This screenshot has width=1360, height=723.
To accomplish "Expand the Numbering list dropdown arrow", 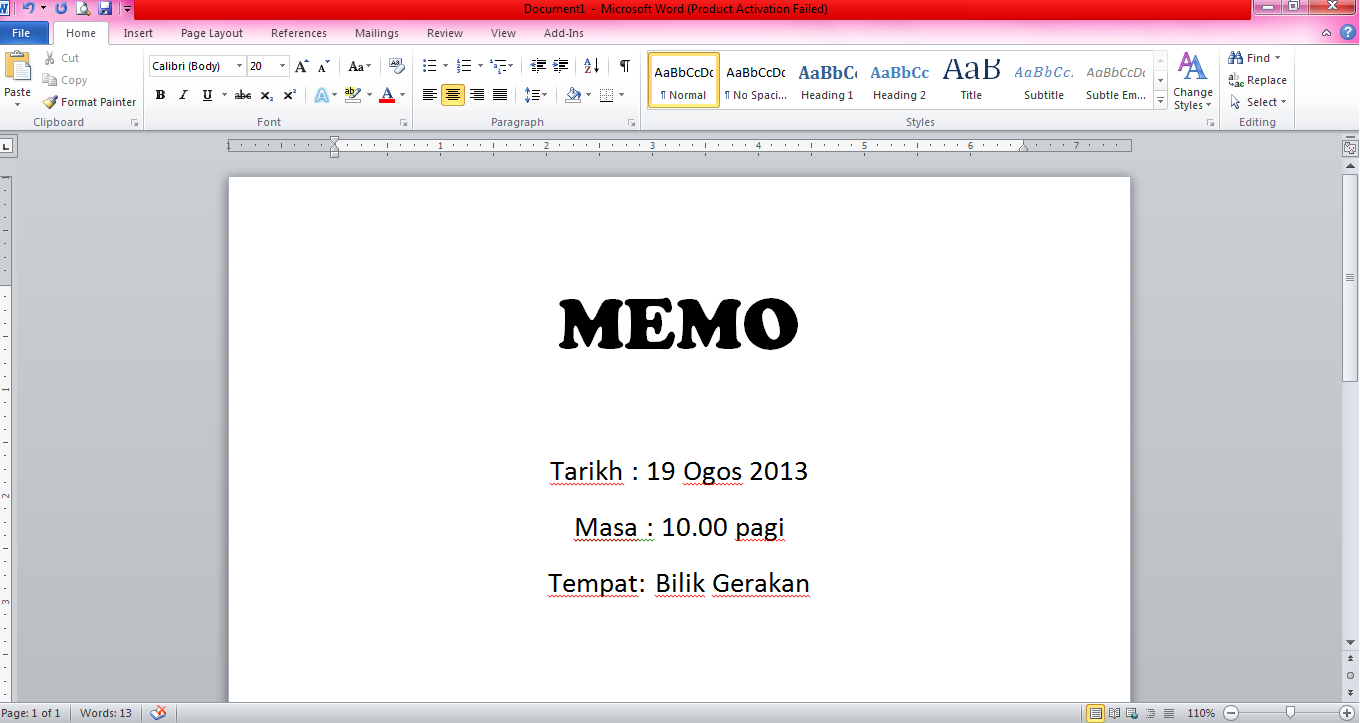I will coord(480,66).
